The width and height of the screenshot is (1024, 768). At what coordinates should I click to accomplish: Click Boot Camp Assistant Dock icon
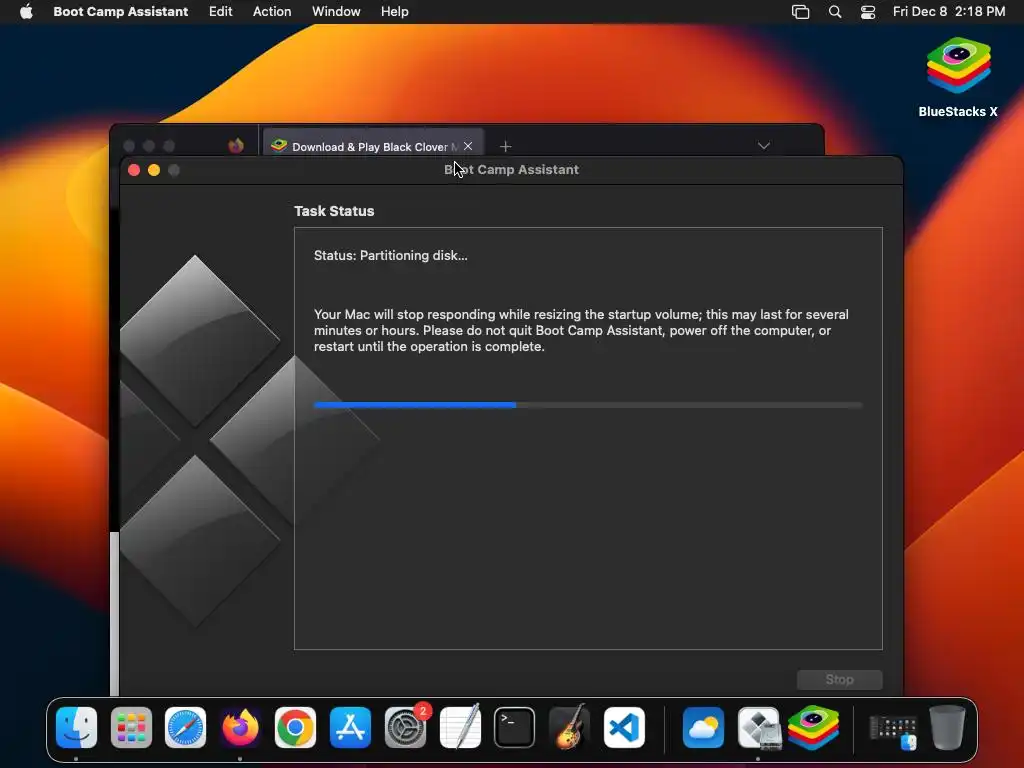[x=759, y=728]
